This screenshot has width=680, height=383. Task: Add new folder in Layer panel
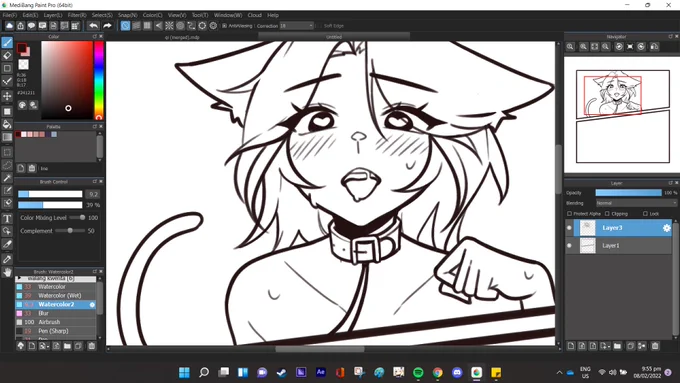[x=617, y=346]
